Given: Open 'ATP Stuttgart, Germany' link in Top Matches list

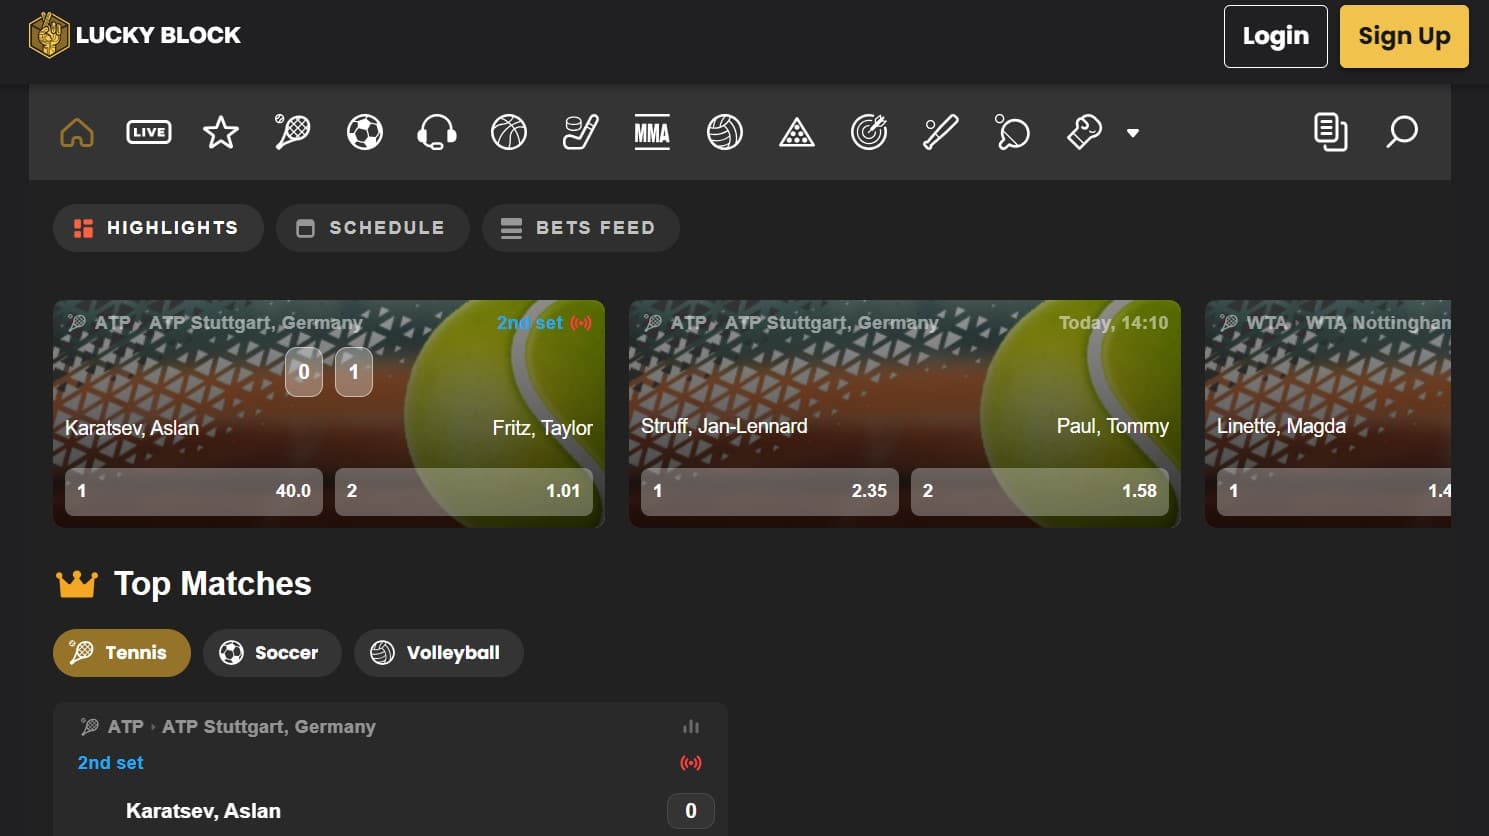Looking at the screenshot, I should [x=269, y=727].
